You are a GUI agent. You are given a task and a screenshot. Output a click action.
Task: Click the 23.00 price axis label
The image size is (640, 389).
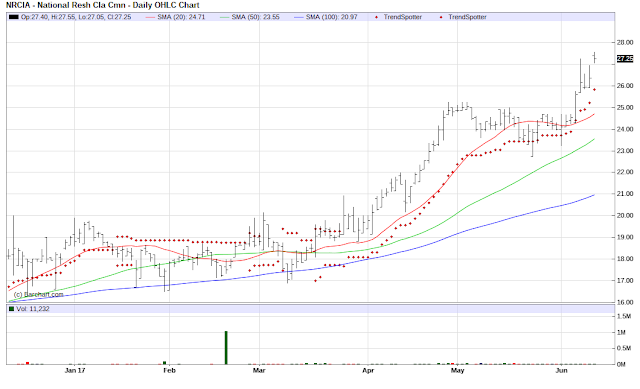pos(625,151)
